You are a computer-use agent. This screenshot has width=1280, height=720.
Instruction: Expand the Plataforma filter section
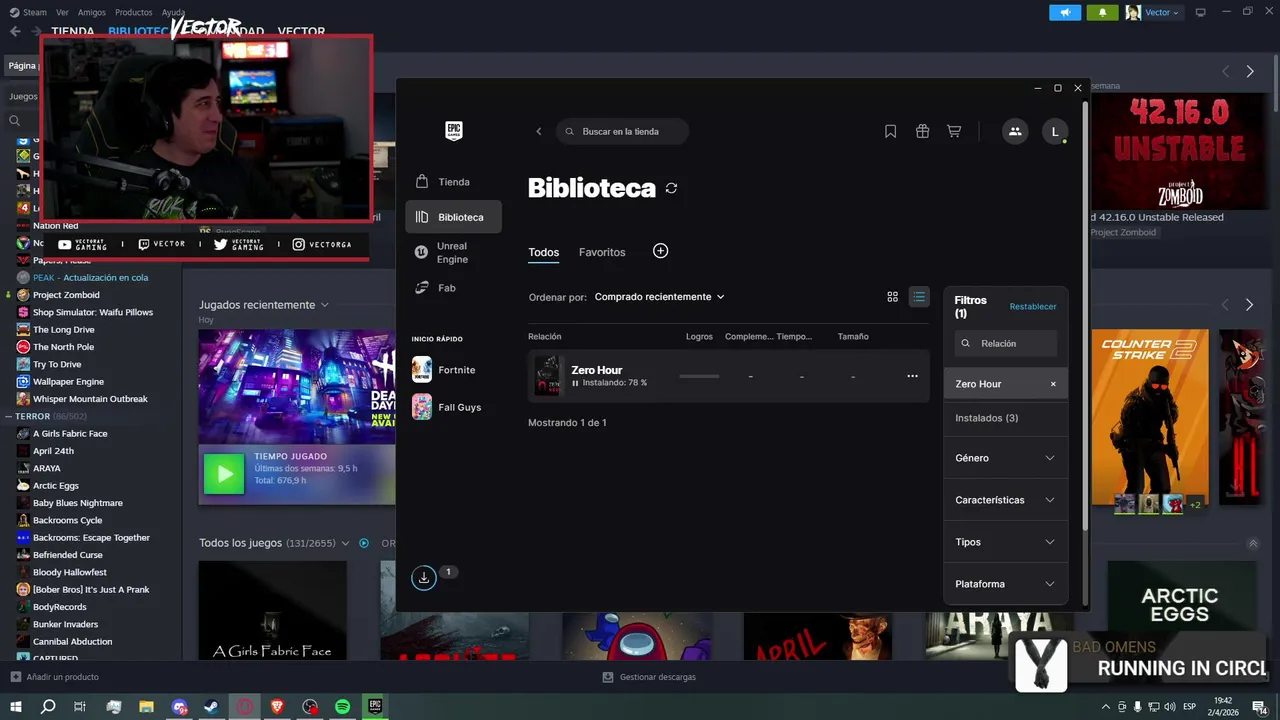pyautogui.click(x=1005, y=584)
